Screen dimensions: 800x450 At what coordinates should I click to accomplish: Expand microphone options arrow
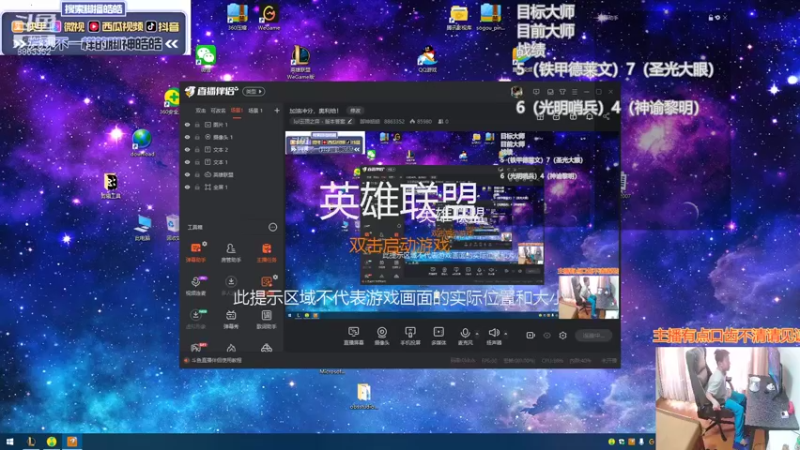point(477,334)
